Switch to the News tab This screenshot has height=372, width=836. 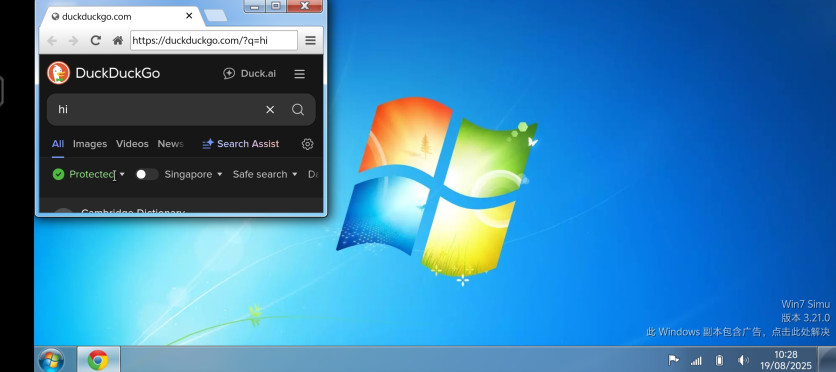pos(171,144)
